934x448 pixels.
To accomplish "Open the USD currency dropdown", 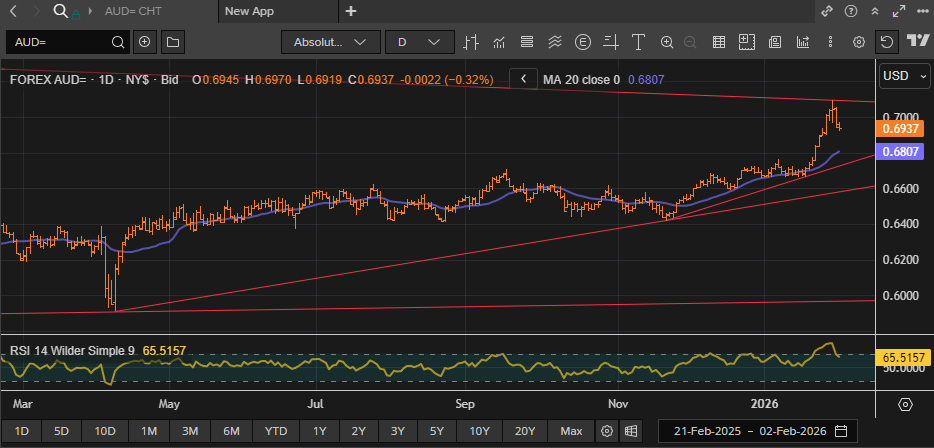I will click(x=904, y=77).
